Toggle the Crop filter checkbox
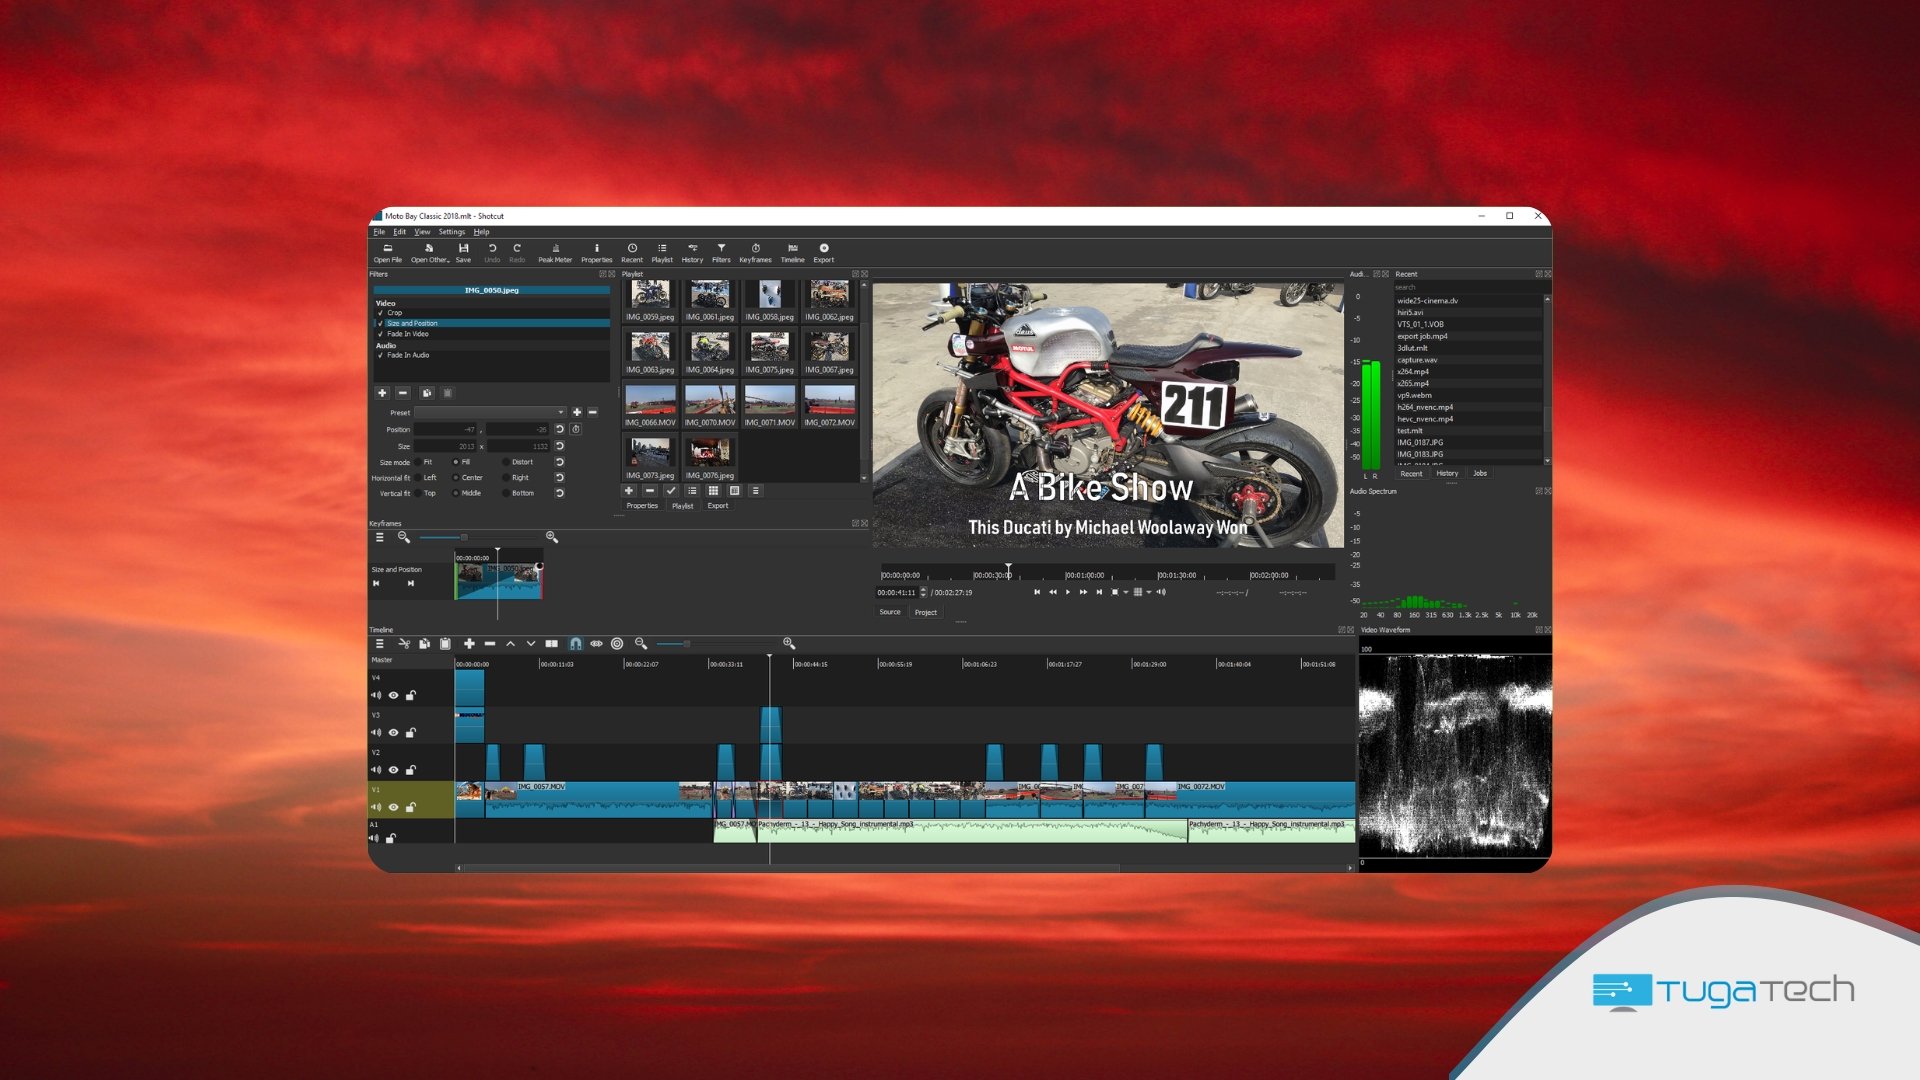 click(380, 313)
